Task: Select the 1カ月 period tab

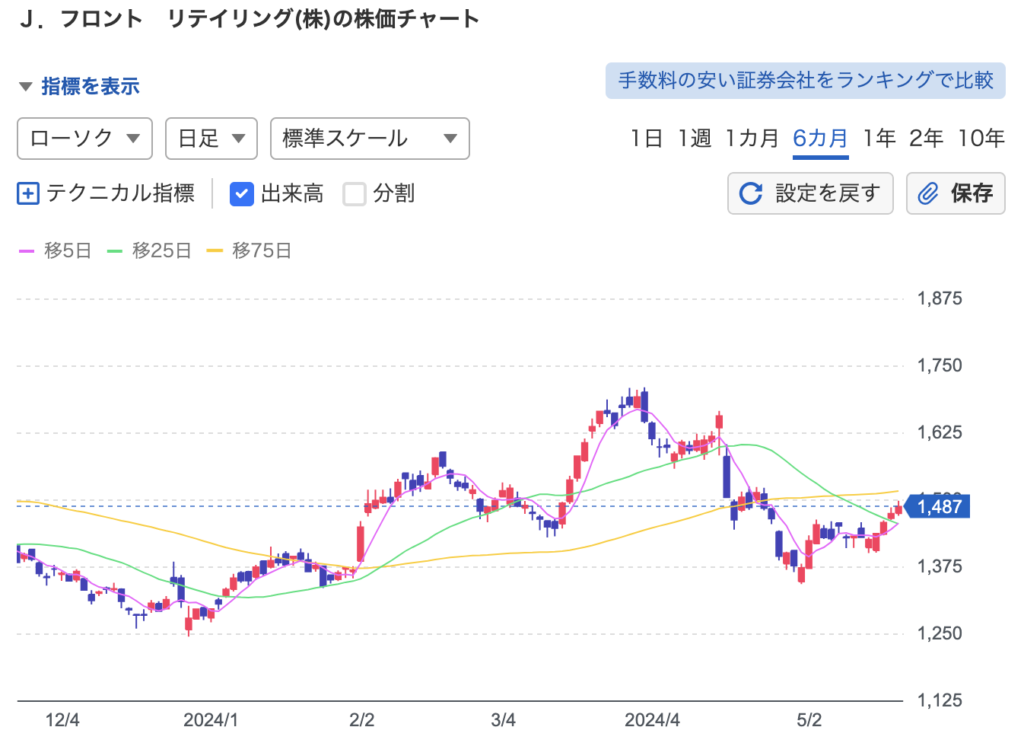Action: point(752,138)
